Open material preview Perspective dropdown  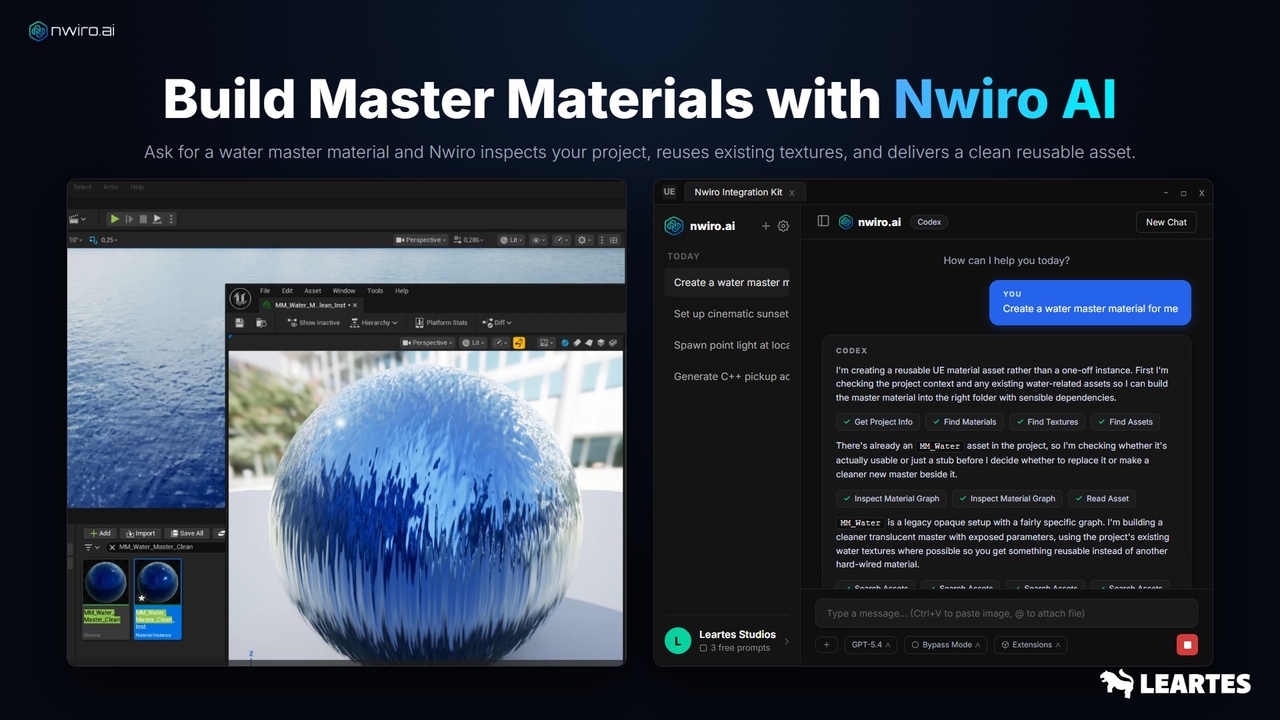[x=428, y=343]
